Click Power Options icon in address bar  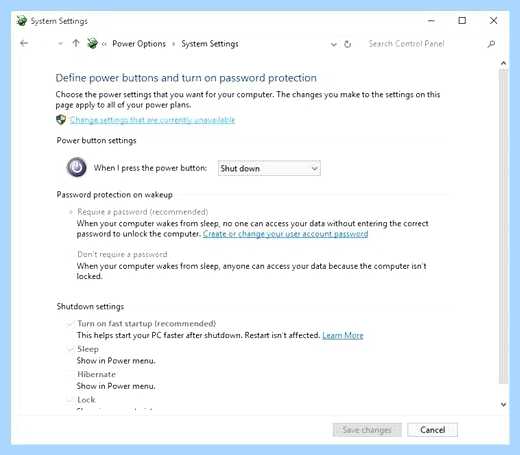tap(92, 43)
